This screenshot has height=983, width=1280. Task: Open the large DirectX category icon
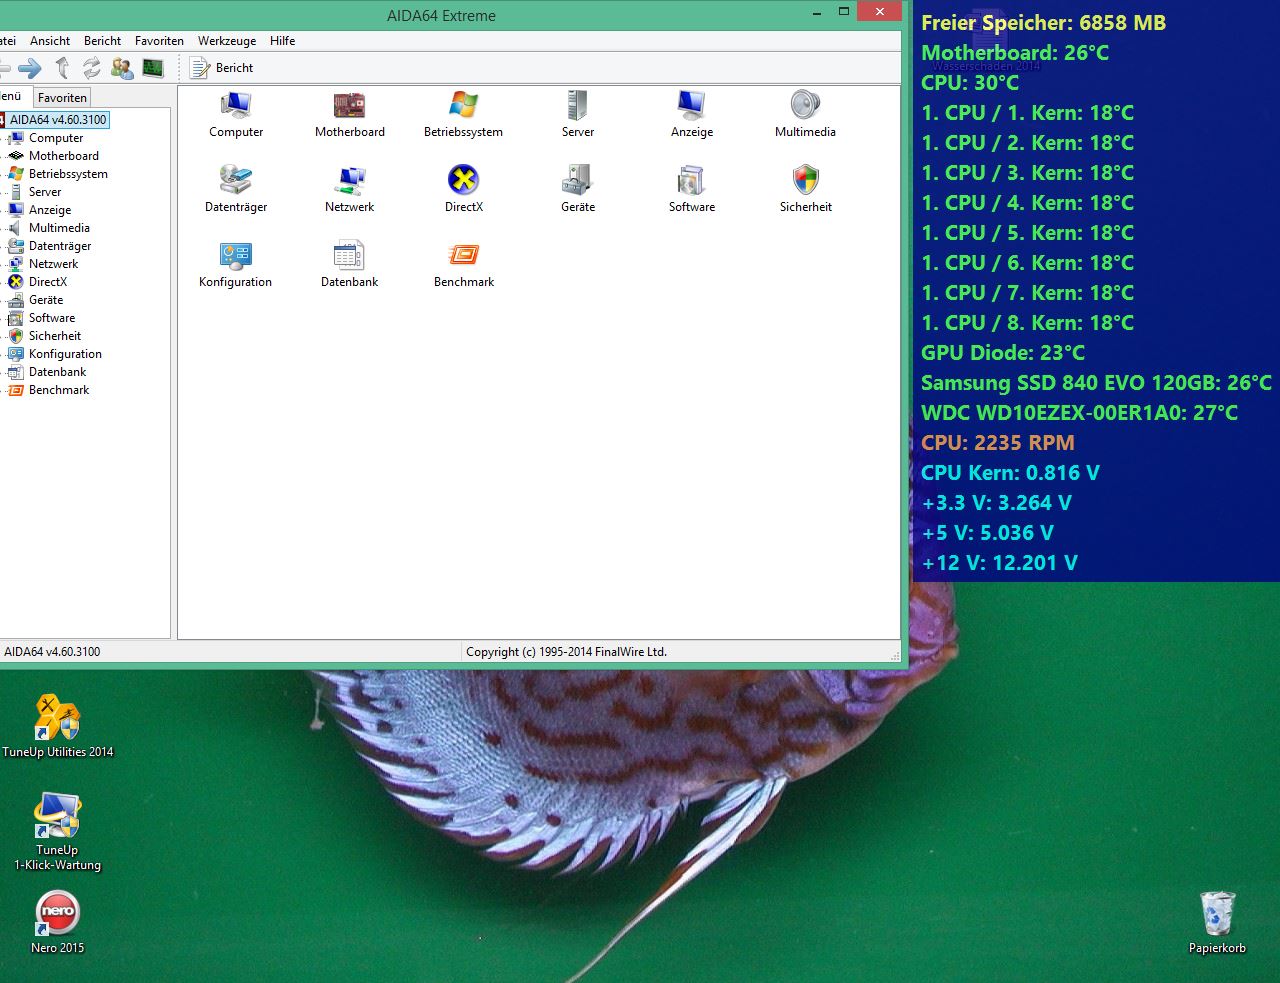(x=463, y=180)
